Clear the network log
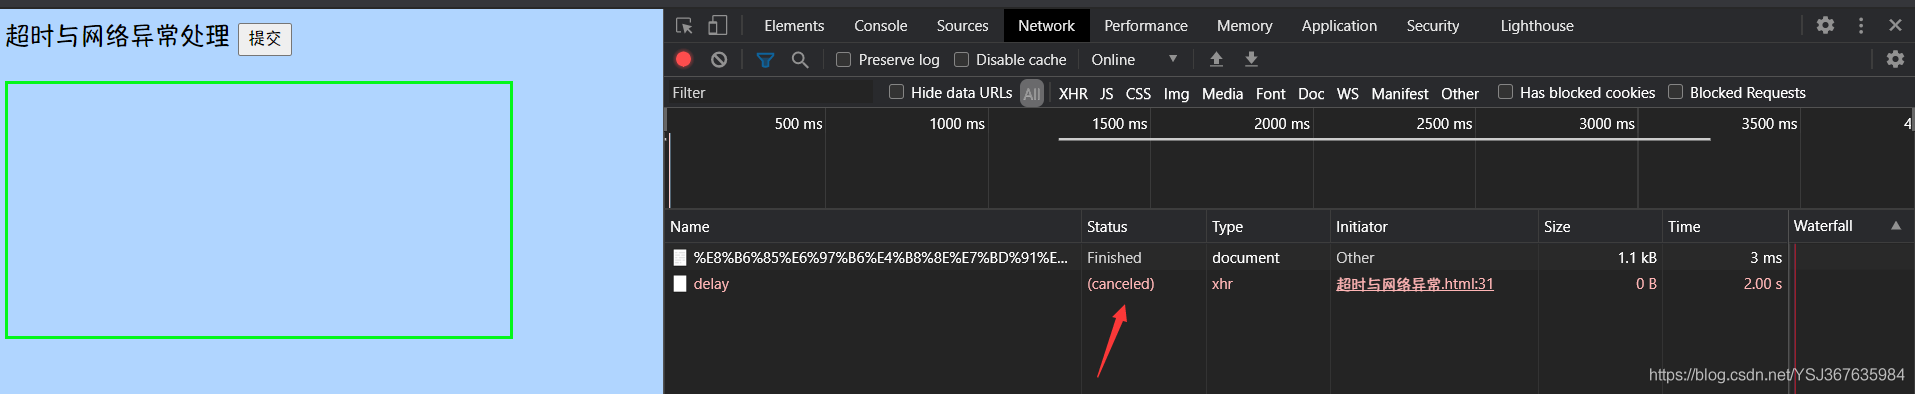Viewport: 1915px width, 394px height. point(719,60)
